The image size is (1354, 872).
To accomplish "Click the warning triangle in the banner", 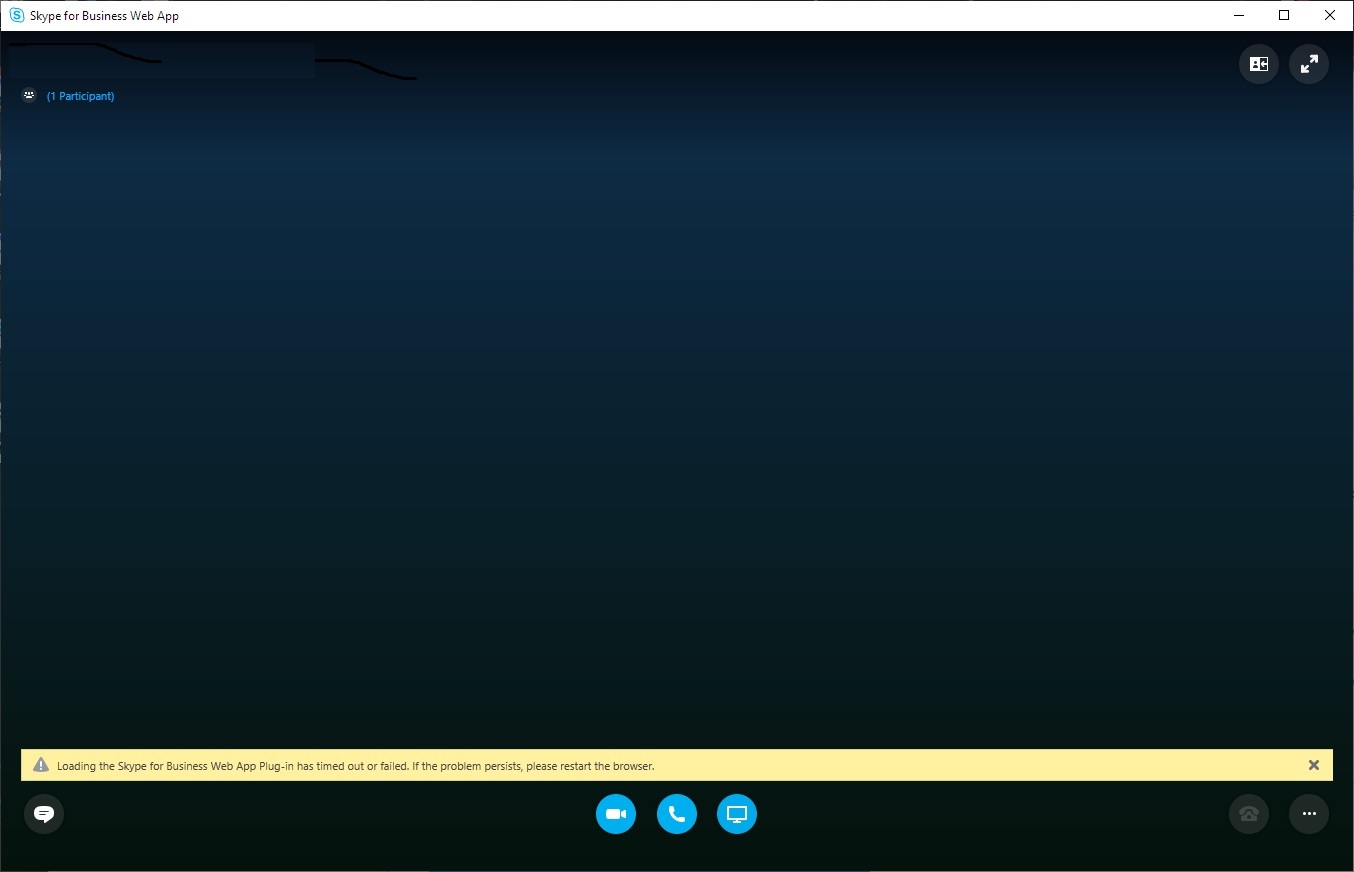I will click(41, 765).
